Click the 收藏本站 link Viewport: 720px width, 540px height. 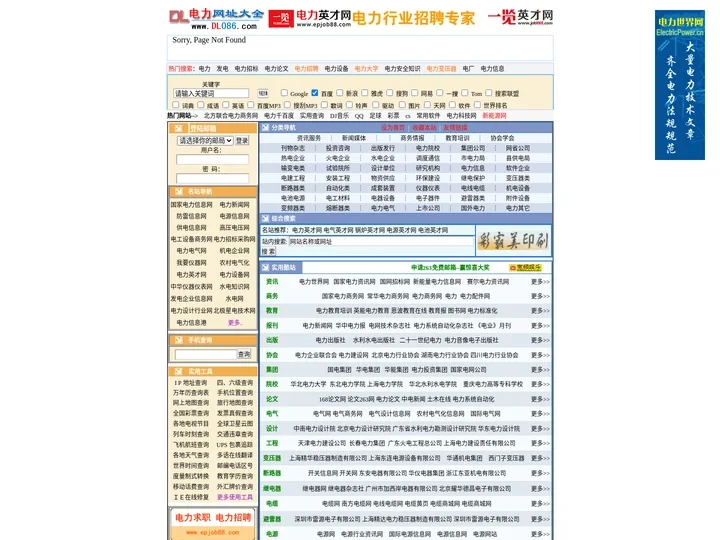424,128
